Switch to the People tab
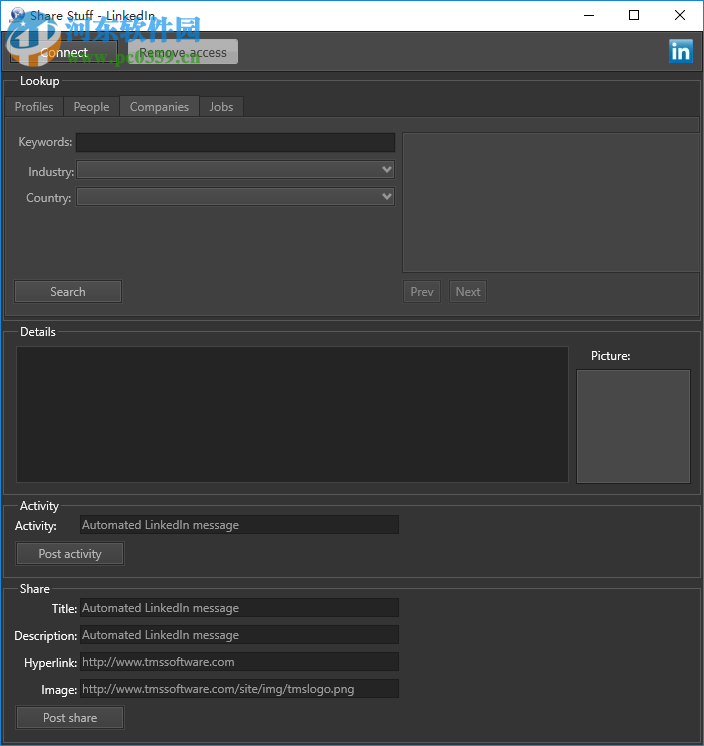This screenshot has width=704, height=746. [x=91, y=107]
